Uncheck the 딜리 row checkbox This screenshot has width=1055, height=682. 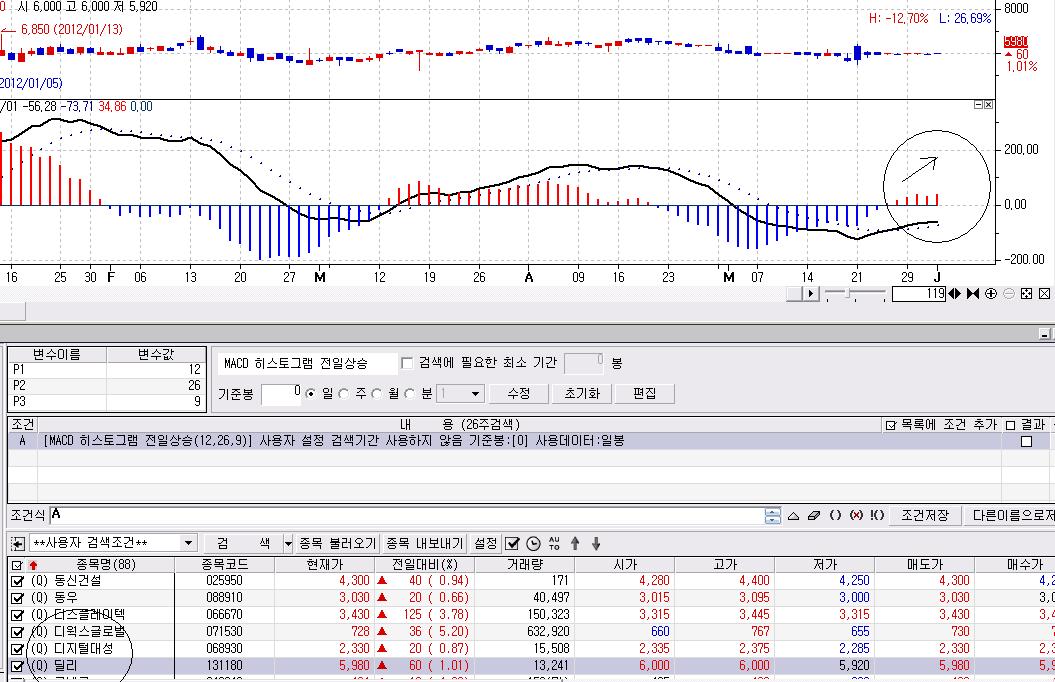(17, 667)
